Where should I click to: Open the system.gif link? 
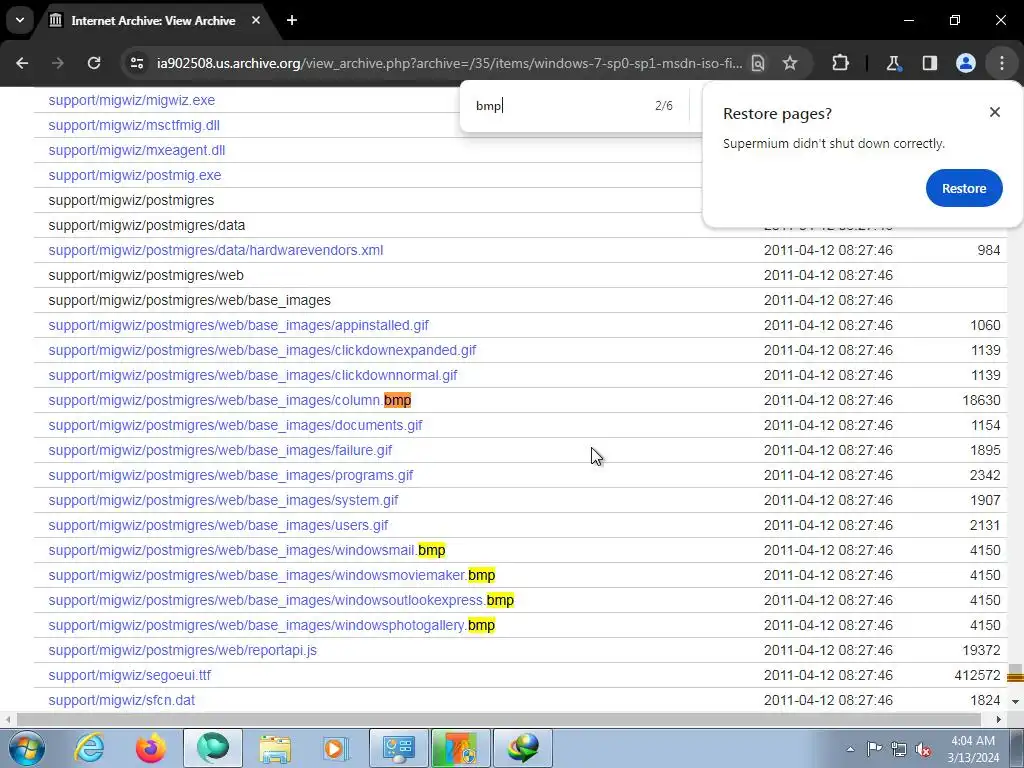point(223,500)
